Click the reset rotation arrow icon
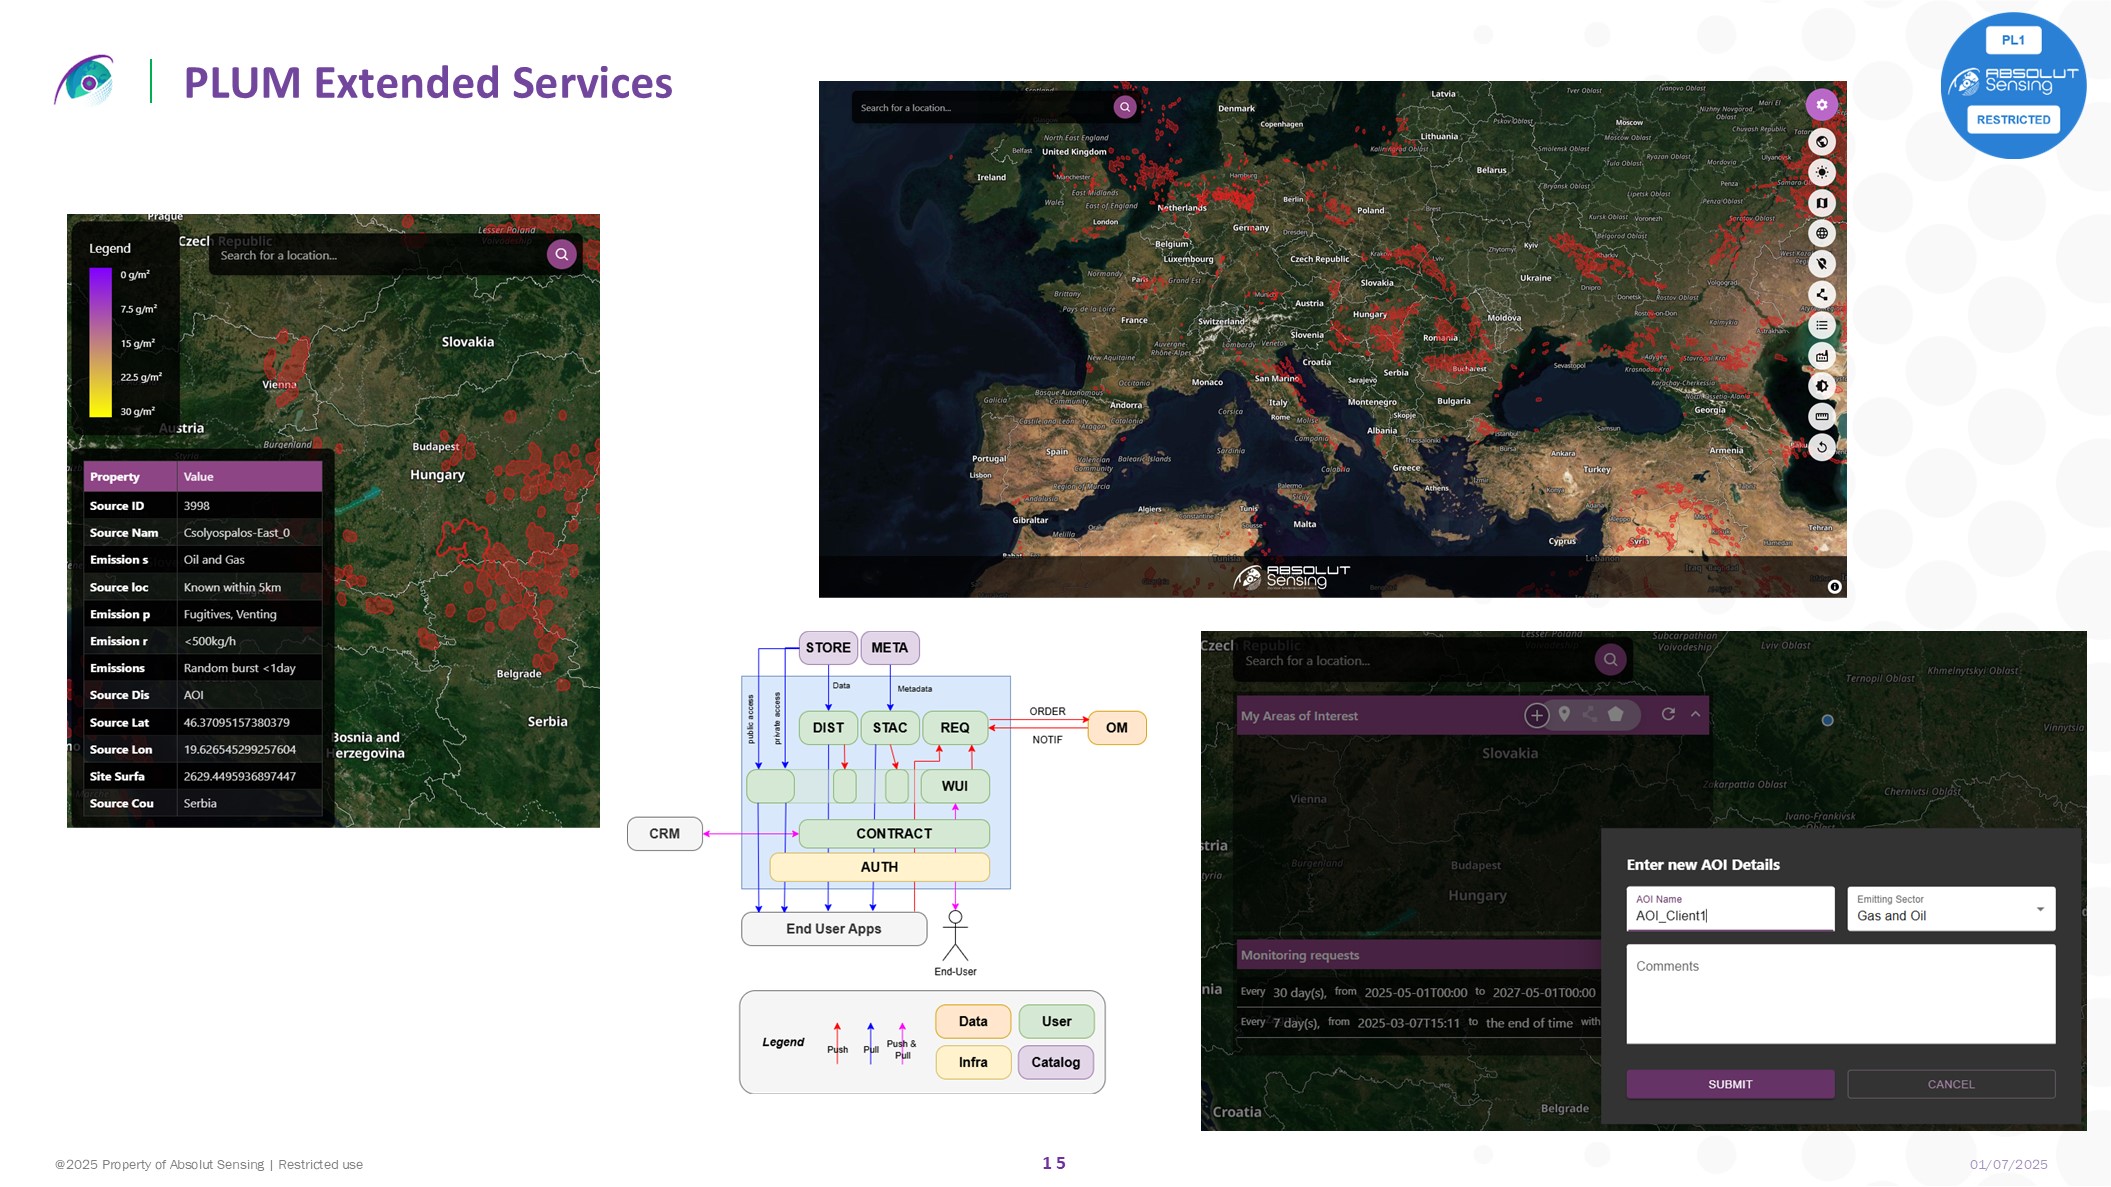Viewport: 2111px width, 1187px height. pyautogui.click(x=1821, y=447)
